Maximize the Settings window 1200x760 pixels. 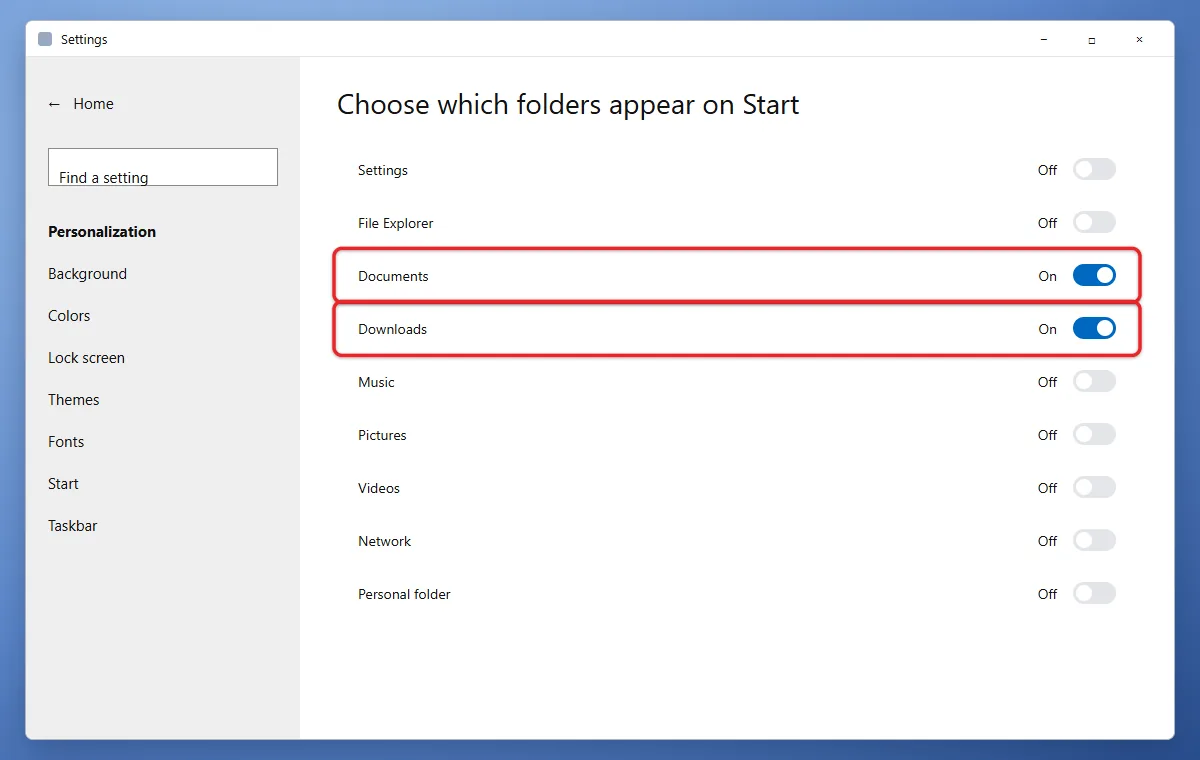point(1092,40)
